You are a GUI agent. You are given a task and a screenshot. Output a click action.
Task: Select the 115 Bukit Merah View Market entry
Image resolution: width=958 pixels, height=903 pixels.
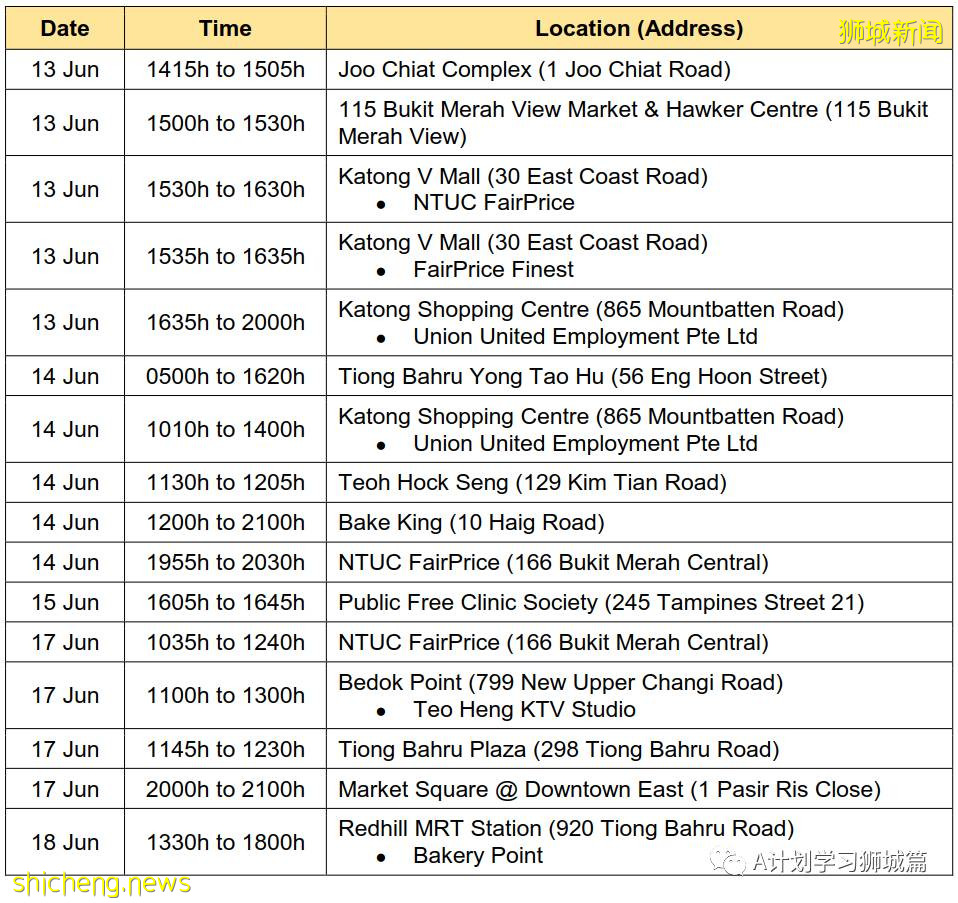coord(633,123)
